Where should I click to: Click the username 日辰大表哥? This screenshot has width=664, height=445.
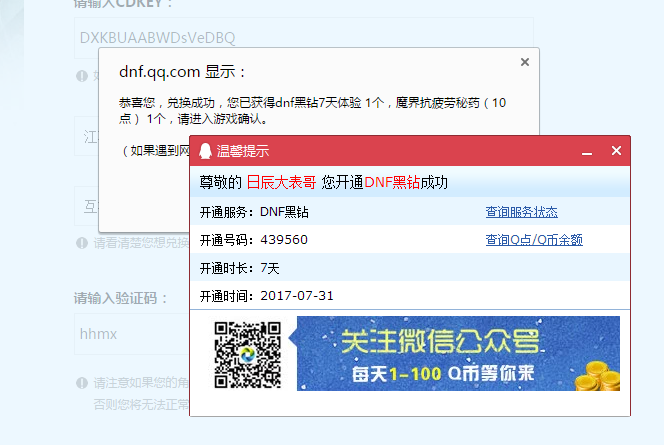pos(281,182)
